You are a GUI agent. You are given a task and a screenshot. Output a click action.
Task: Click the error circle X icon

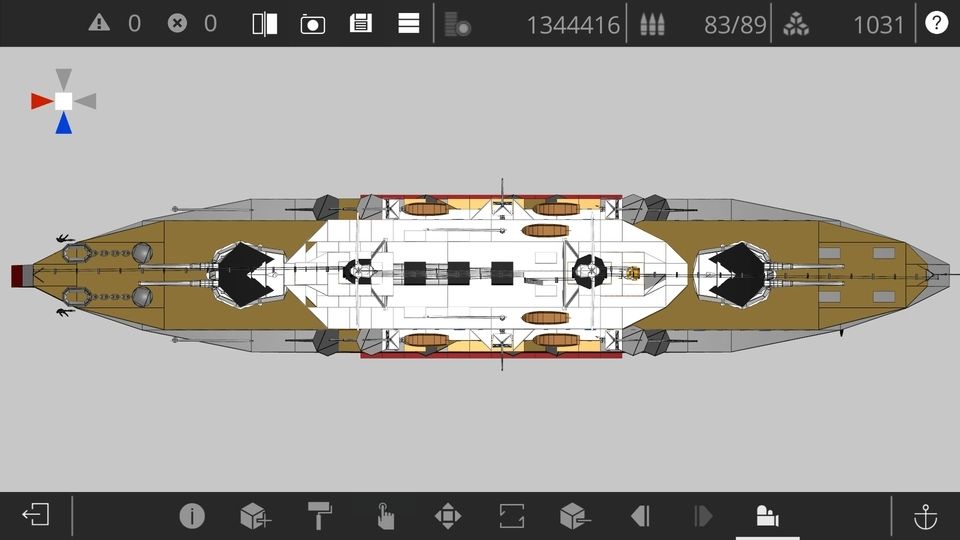click(178, 23)
